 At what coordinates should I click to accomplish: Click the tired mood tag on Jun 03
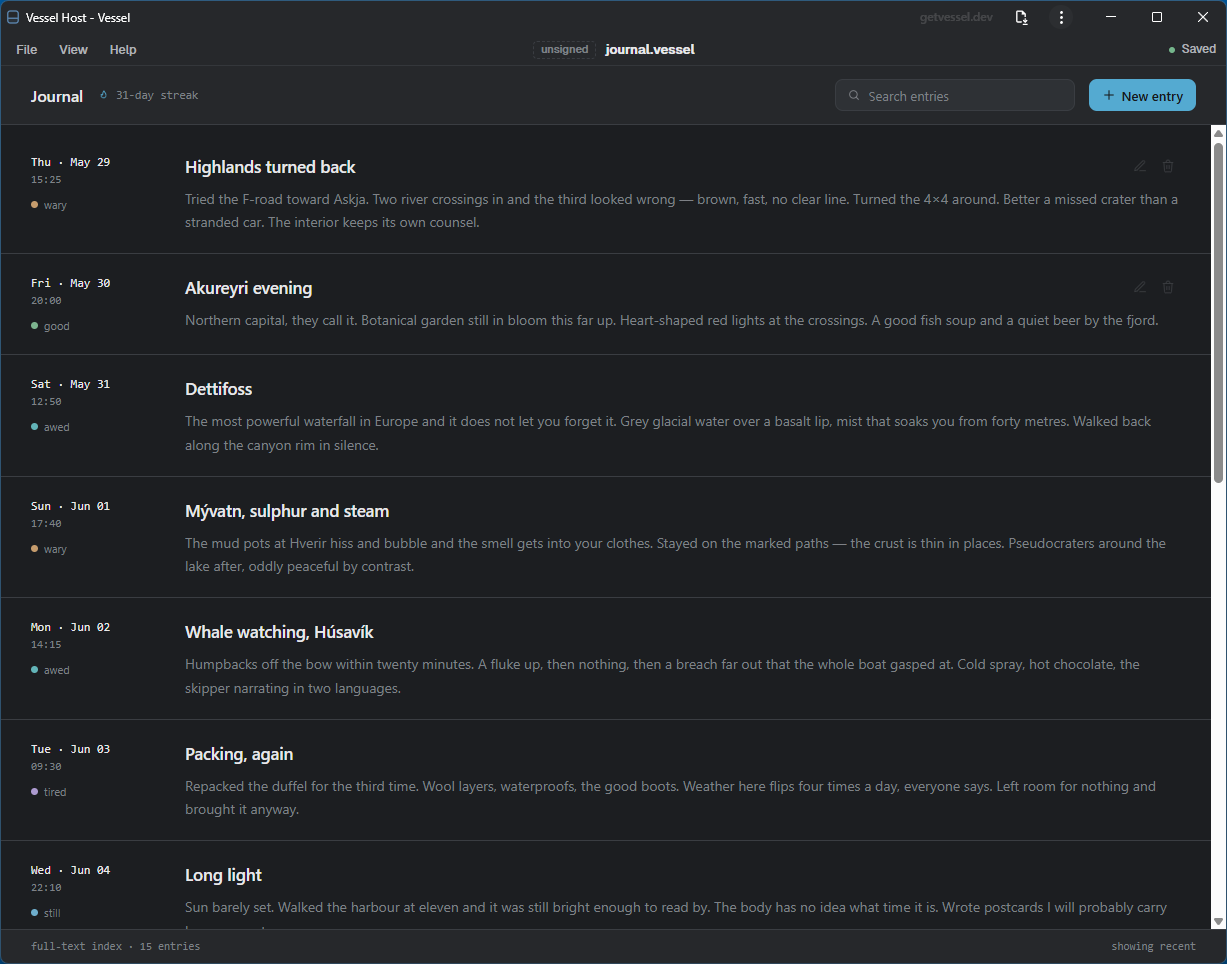point(49,792)
